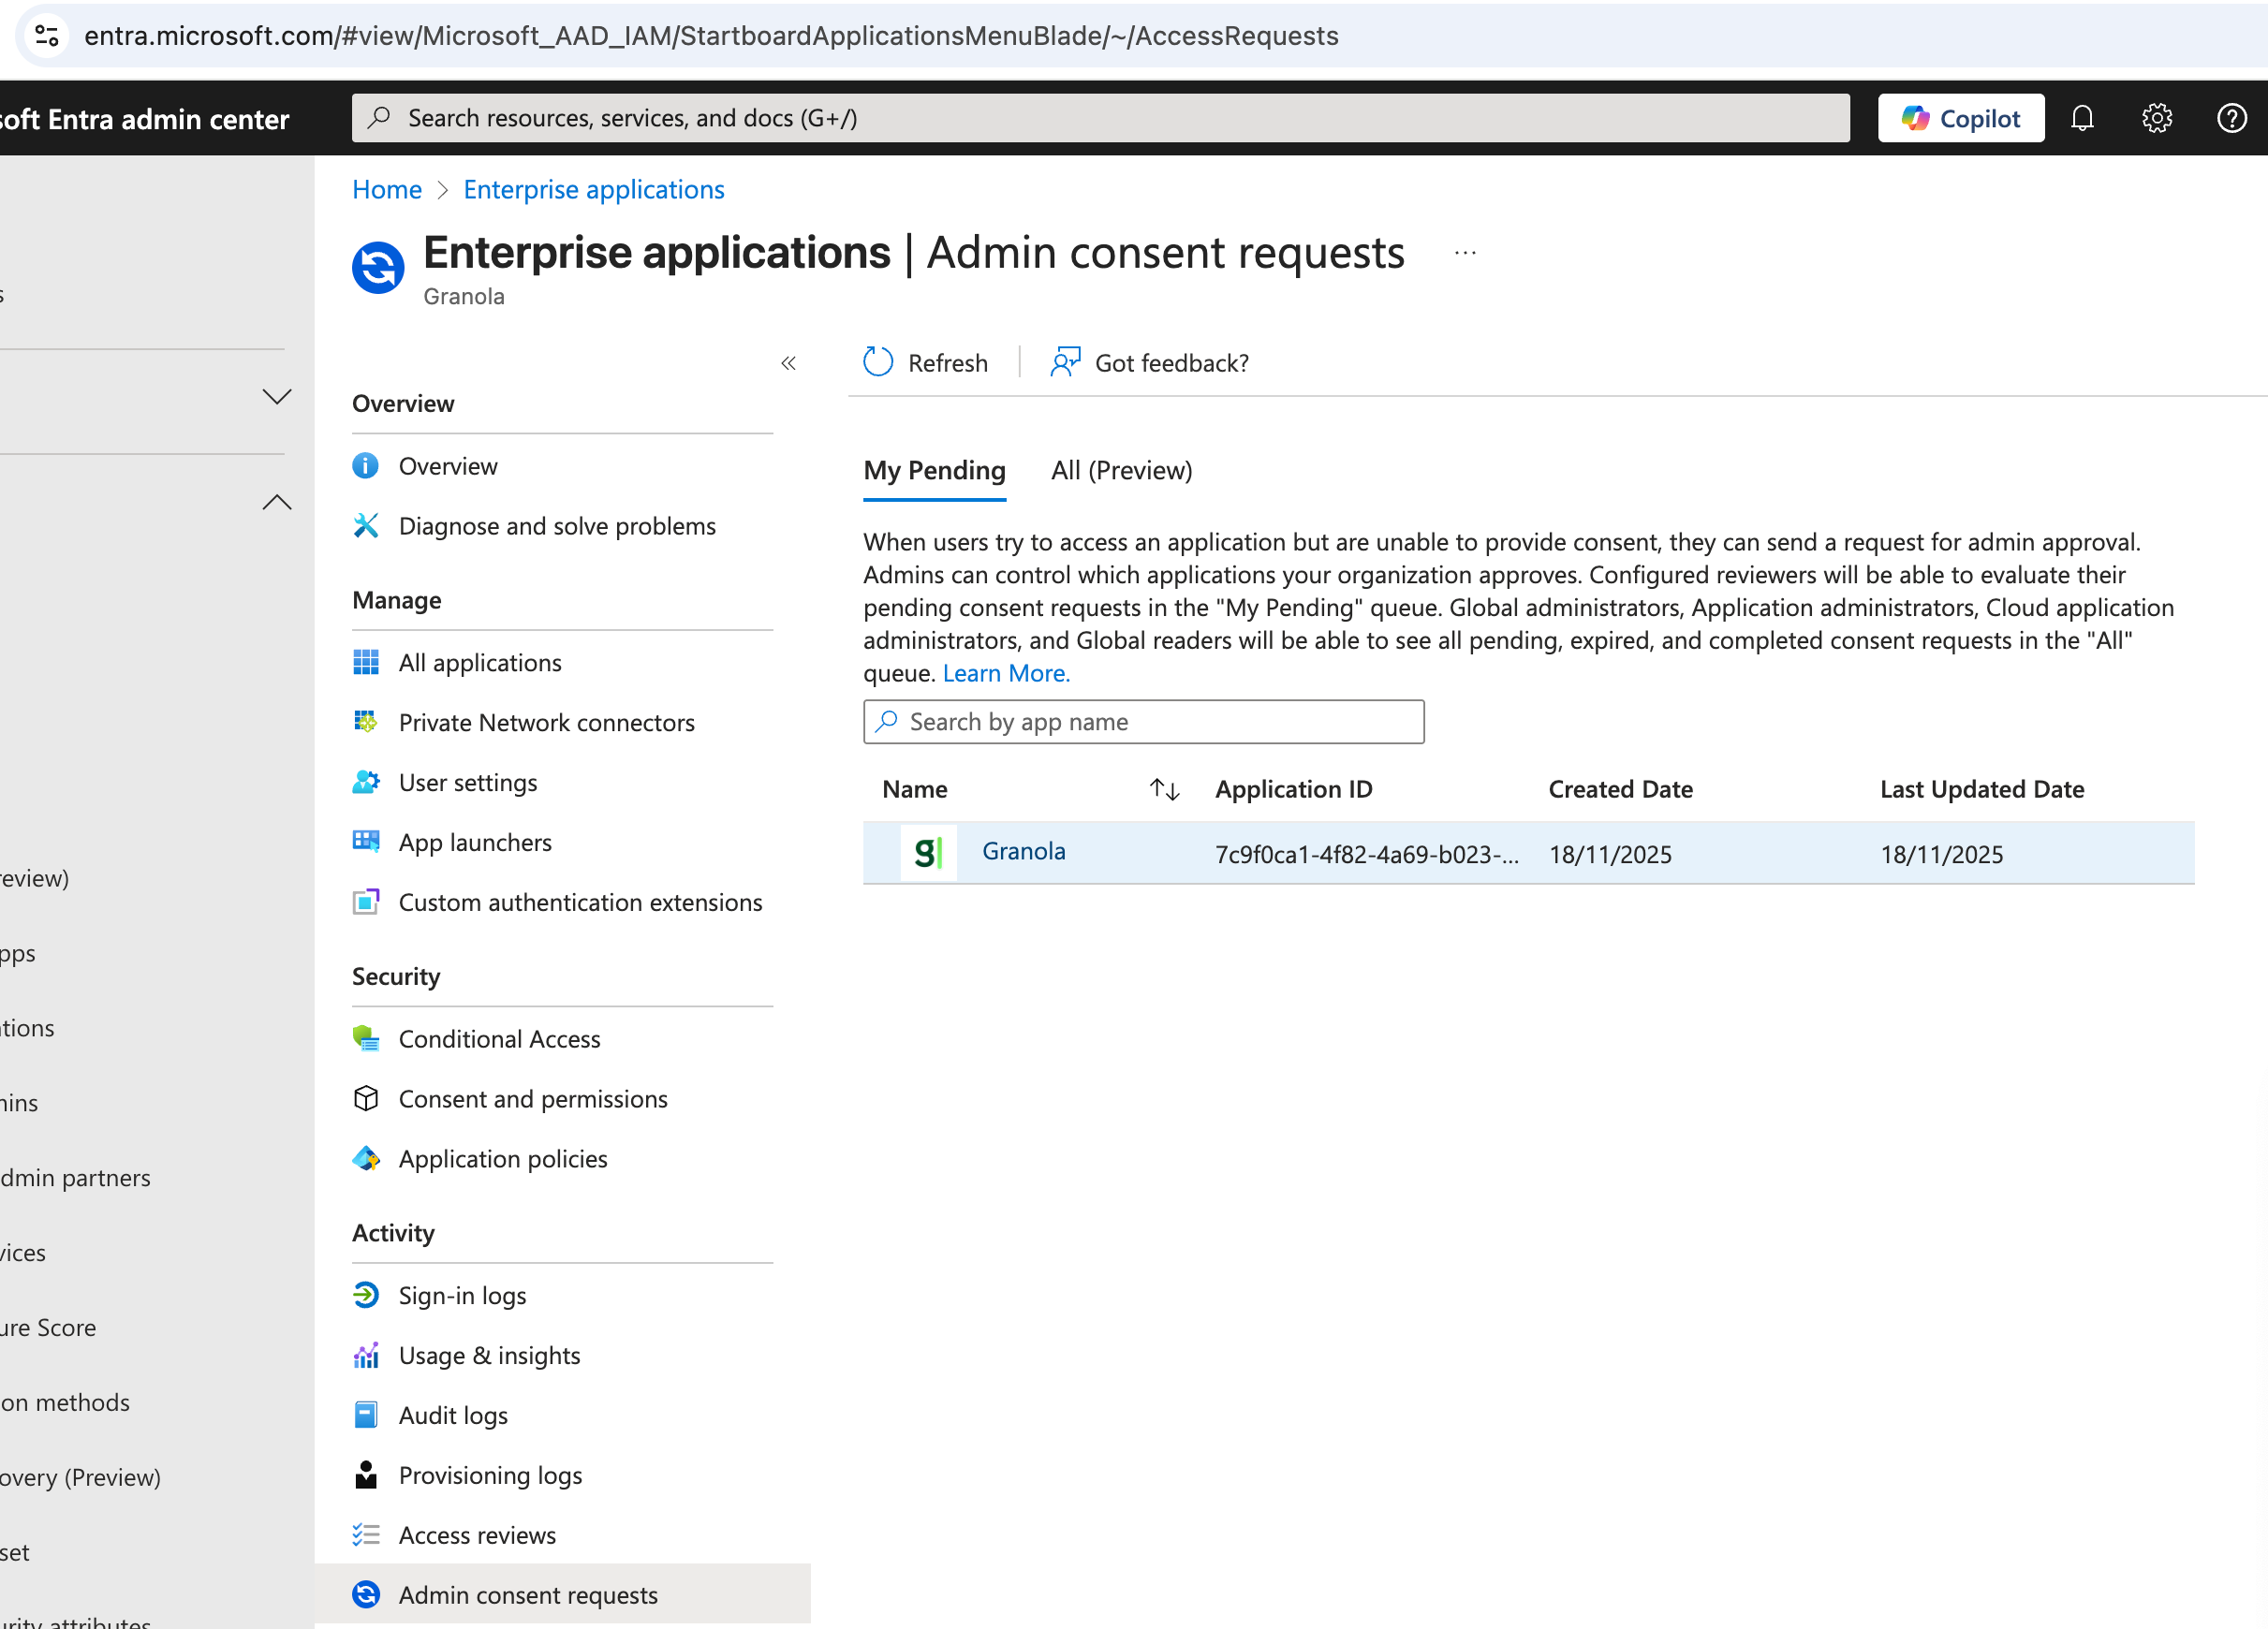
Task: Expand the collapsed left navigation section
Action: tap(277, 397)
